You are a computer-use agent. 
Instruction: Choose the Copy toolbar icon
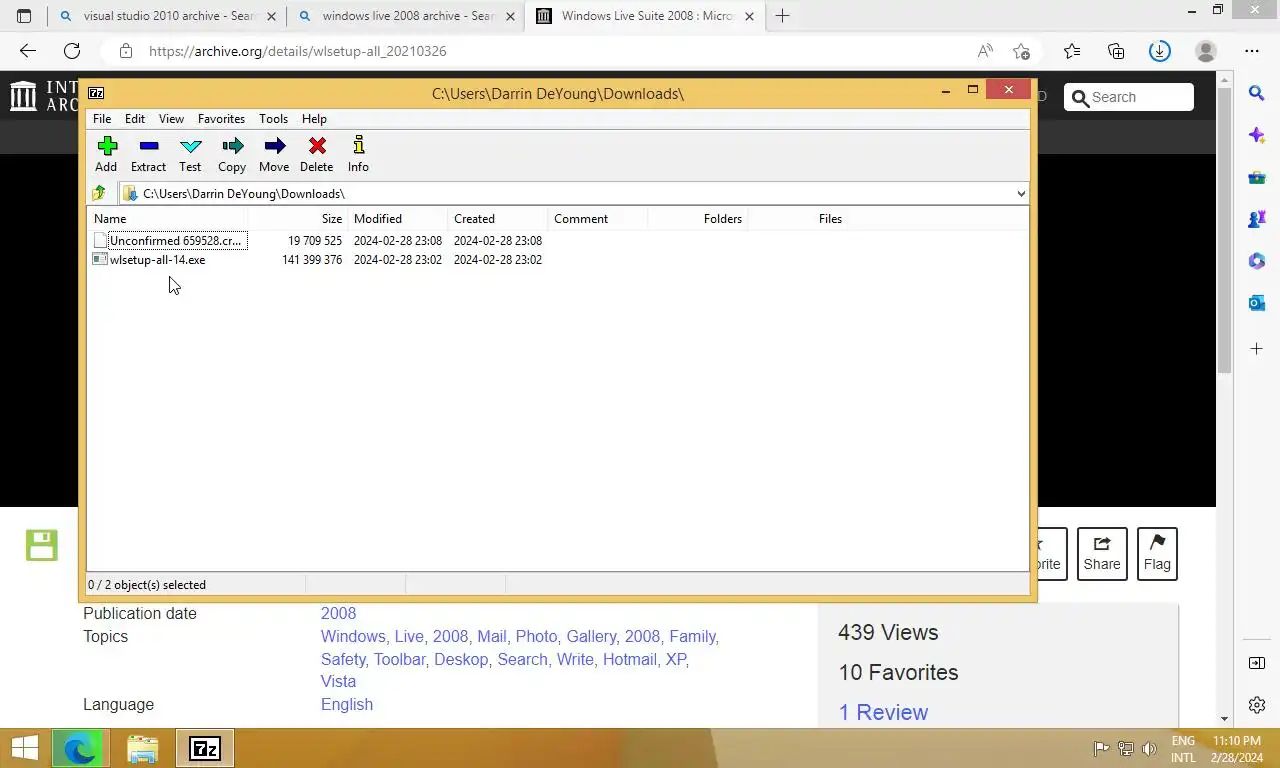pos(232,154)
